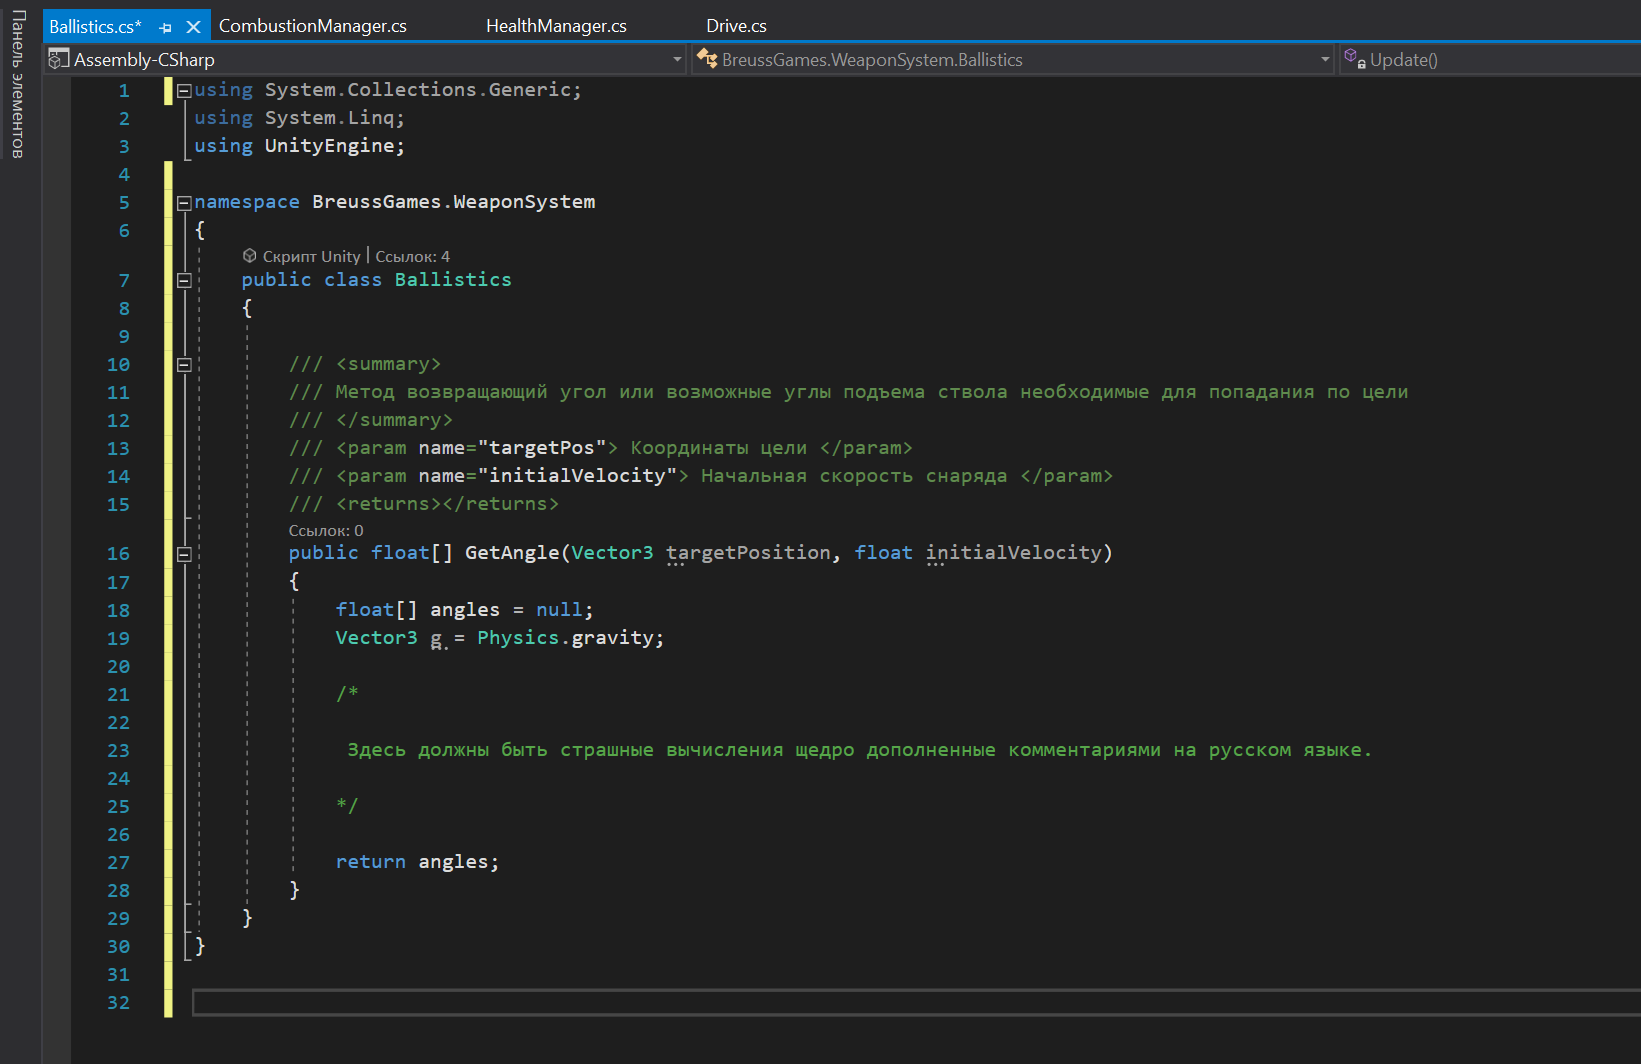The image size is (1641, 1064).
Task: Click the Vector3 type on line 19
Action: (376, 638)
